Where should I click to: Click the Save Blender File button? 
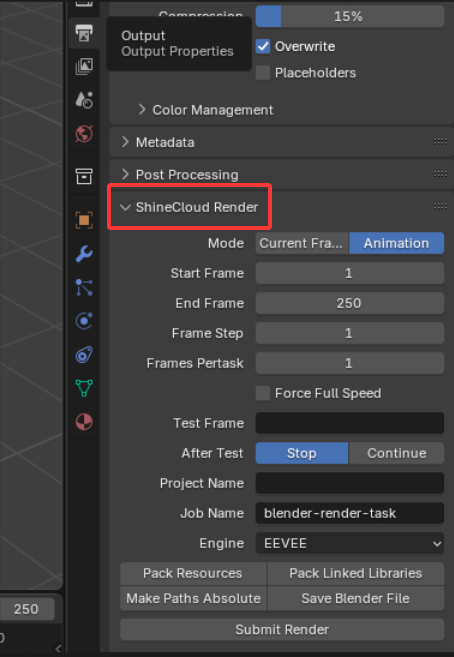[356, 598]
